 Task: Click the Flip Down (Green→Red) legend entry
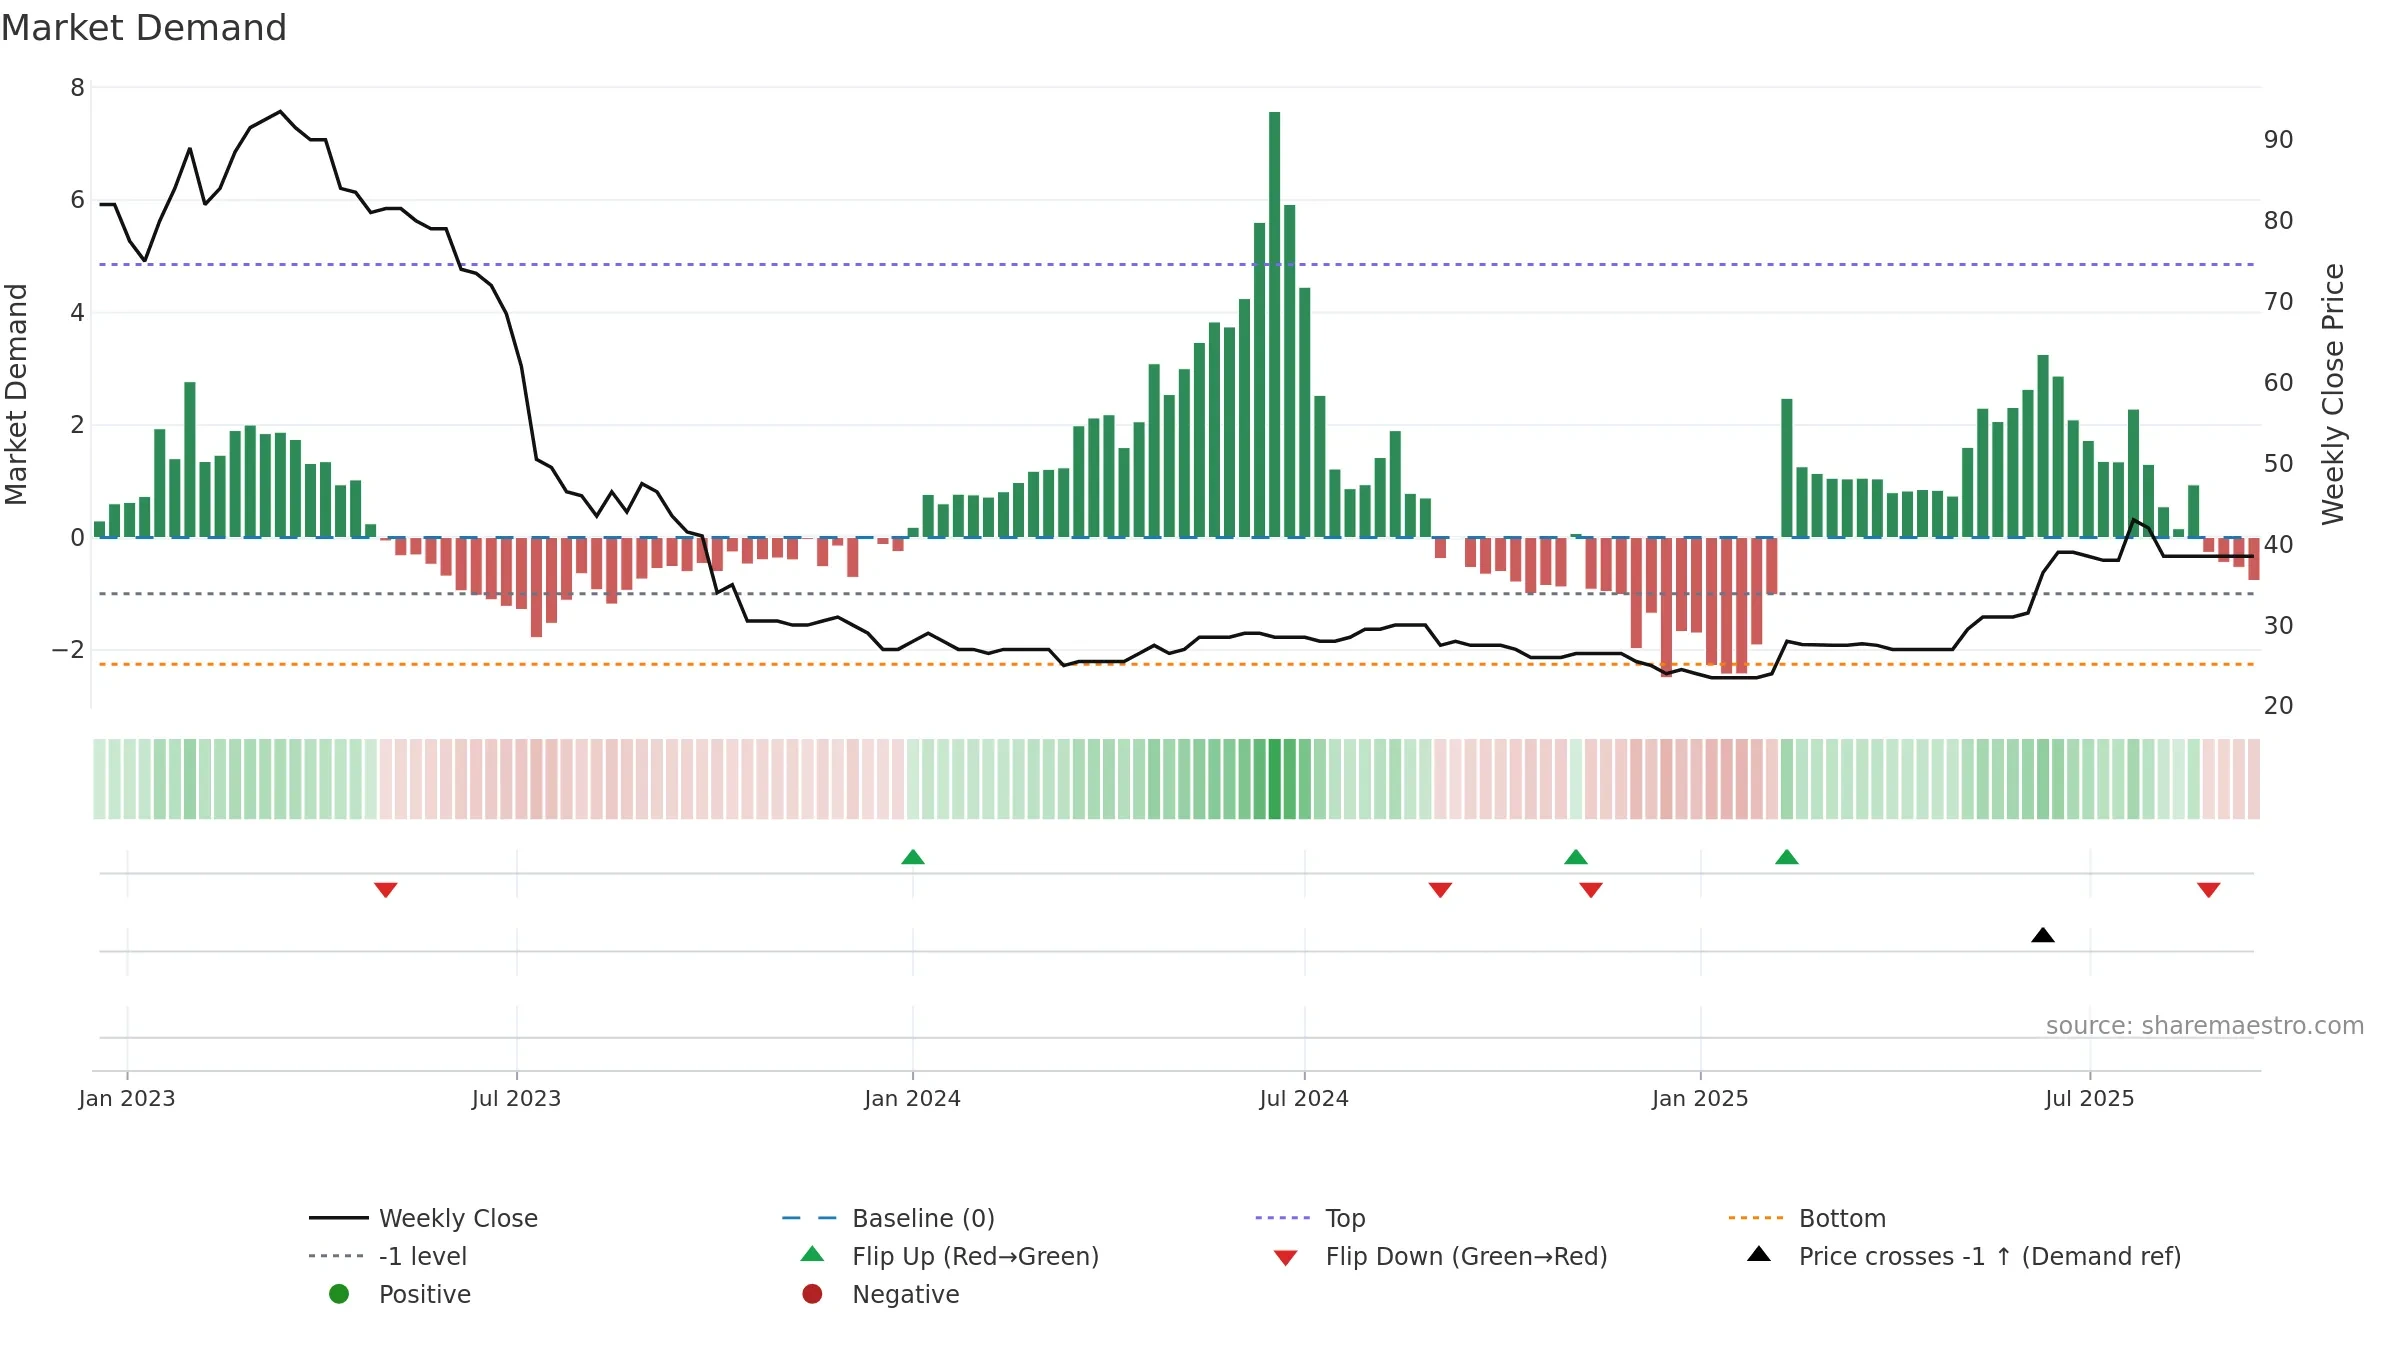click(1440, 1256)
